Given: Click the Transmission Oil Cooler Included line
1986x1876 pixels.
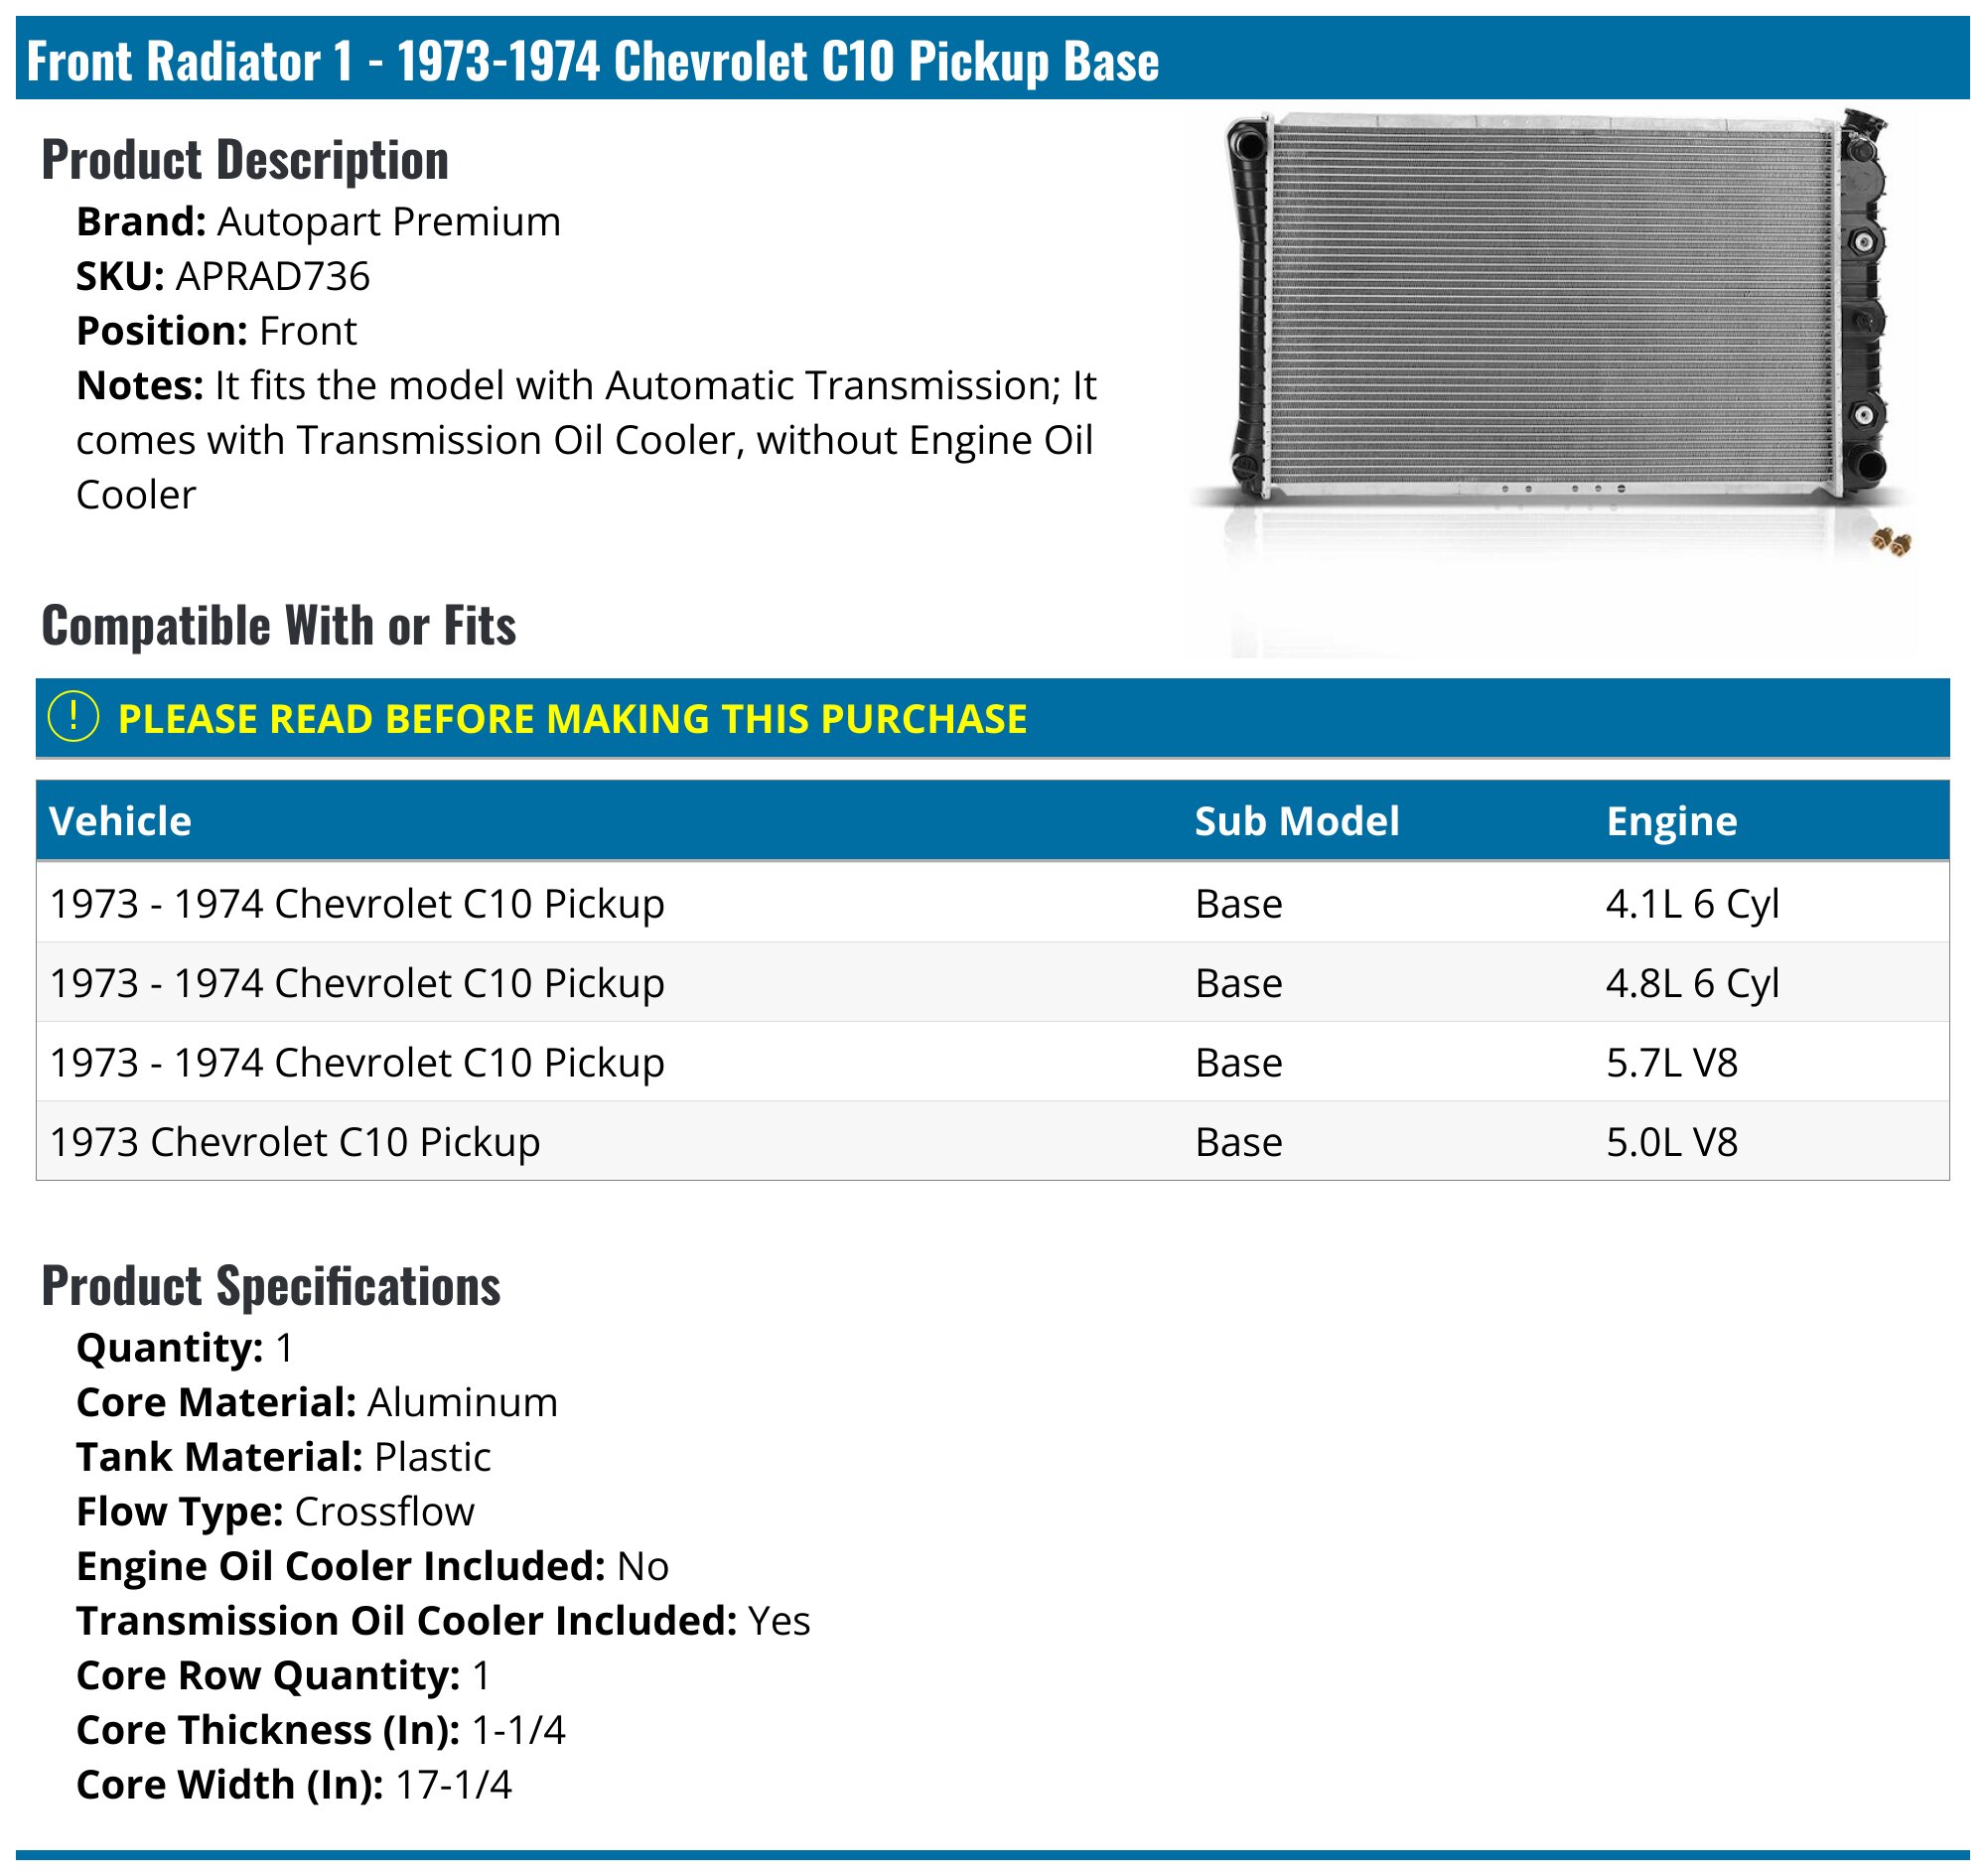Looking at the screenshot, I should pyautogui.click(x=443, y=1620).
